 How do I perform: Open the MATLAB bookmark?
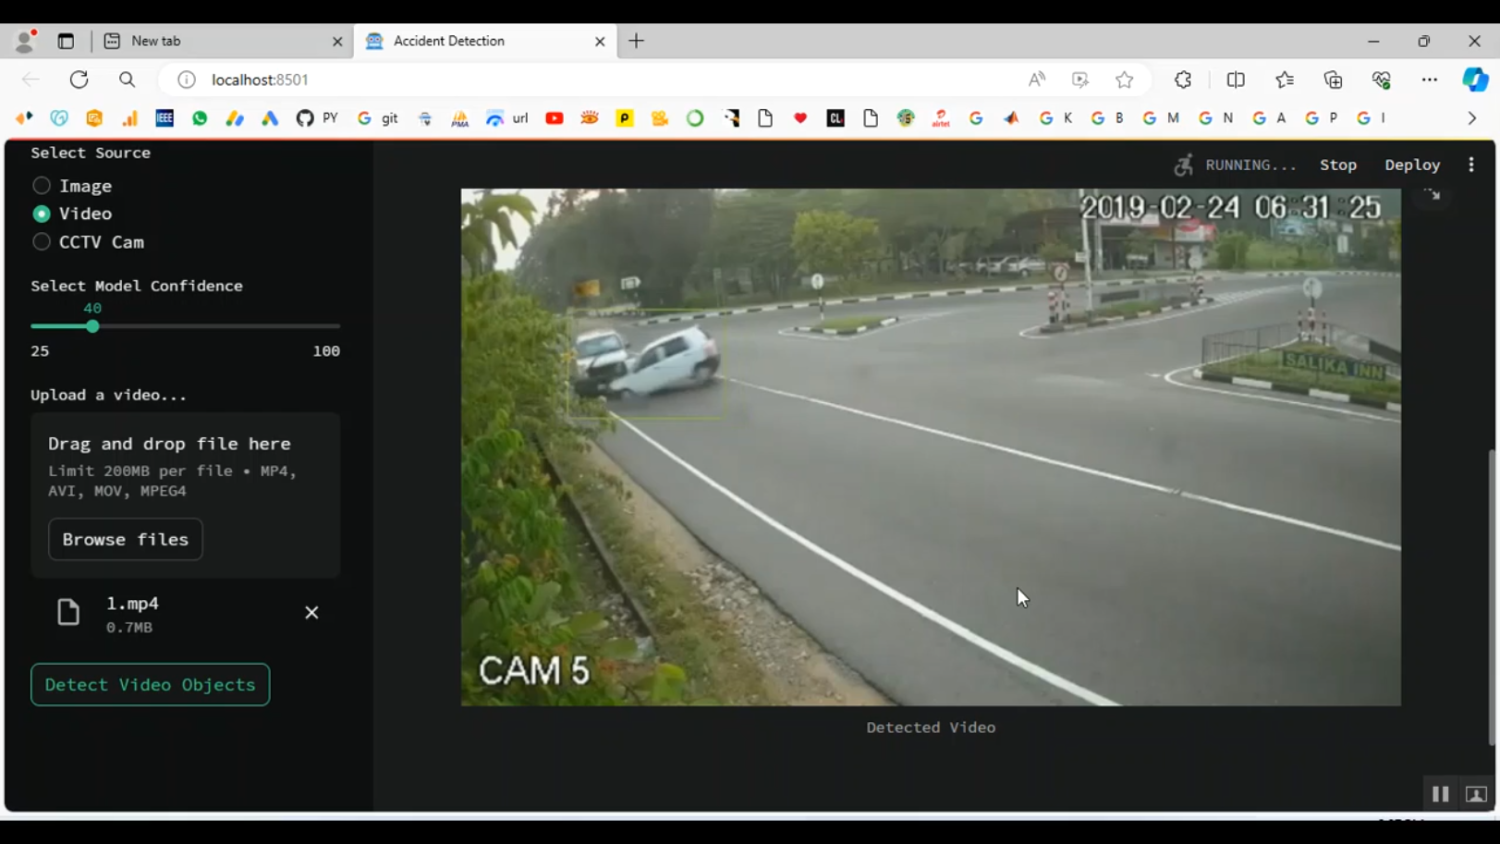[1011, 118]
